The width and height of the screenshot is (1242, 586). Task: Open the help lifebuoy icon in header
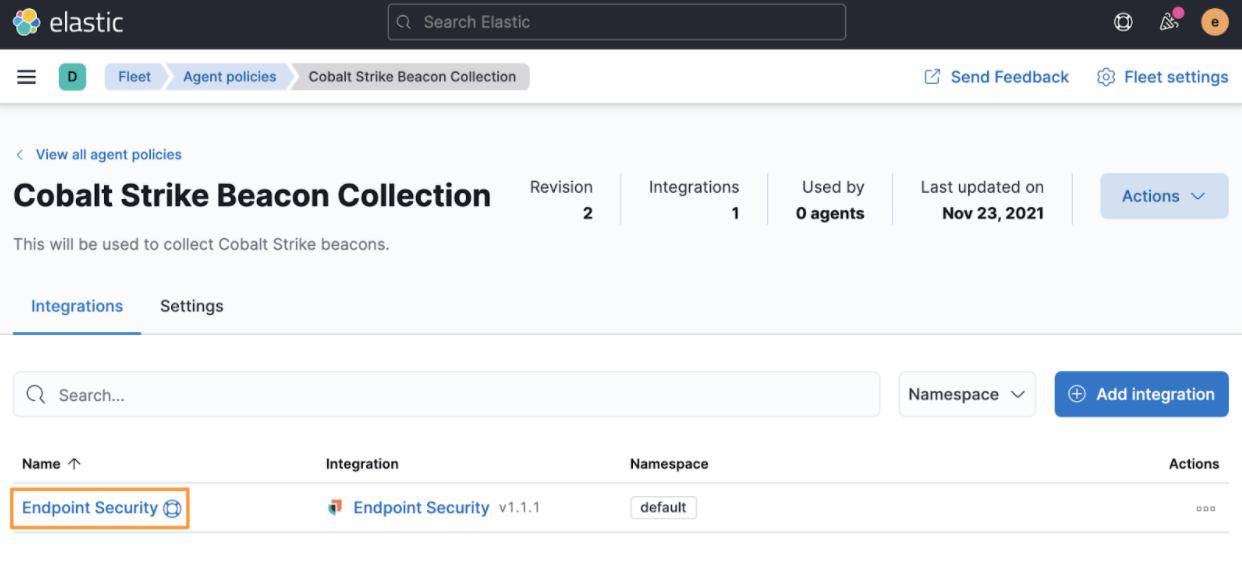point(1123,22)
